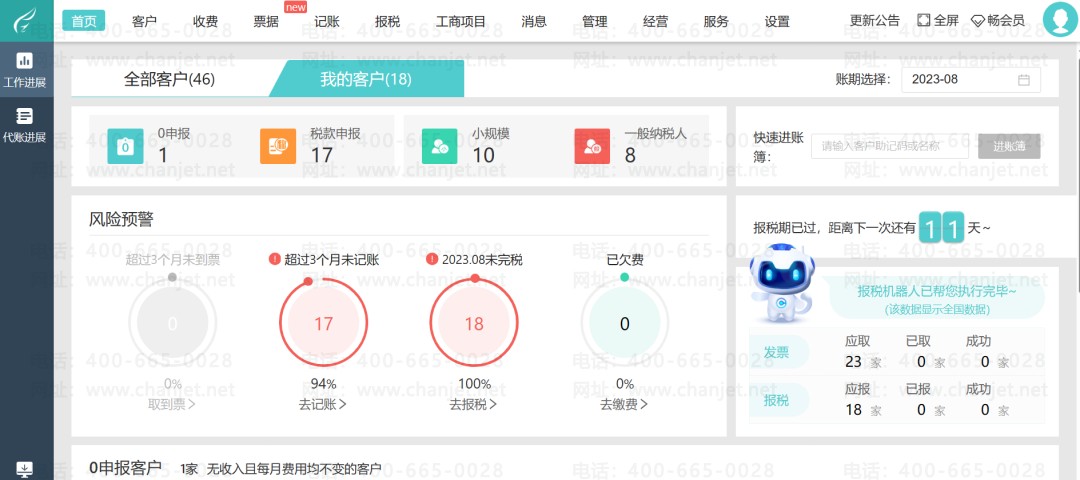Open the 更新公告 link

coord(875,21)
